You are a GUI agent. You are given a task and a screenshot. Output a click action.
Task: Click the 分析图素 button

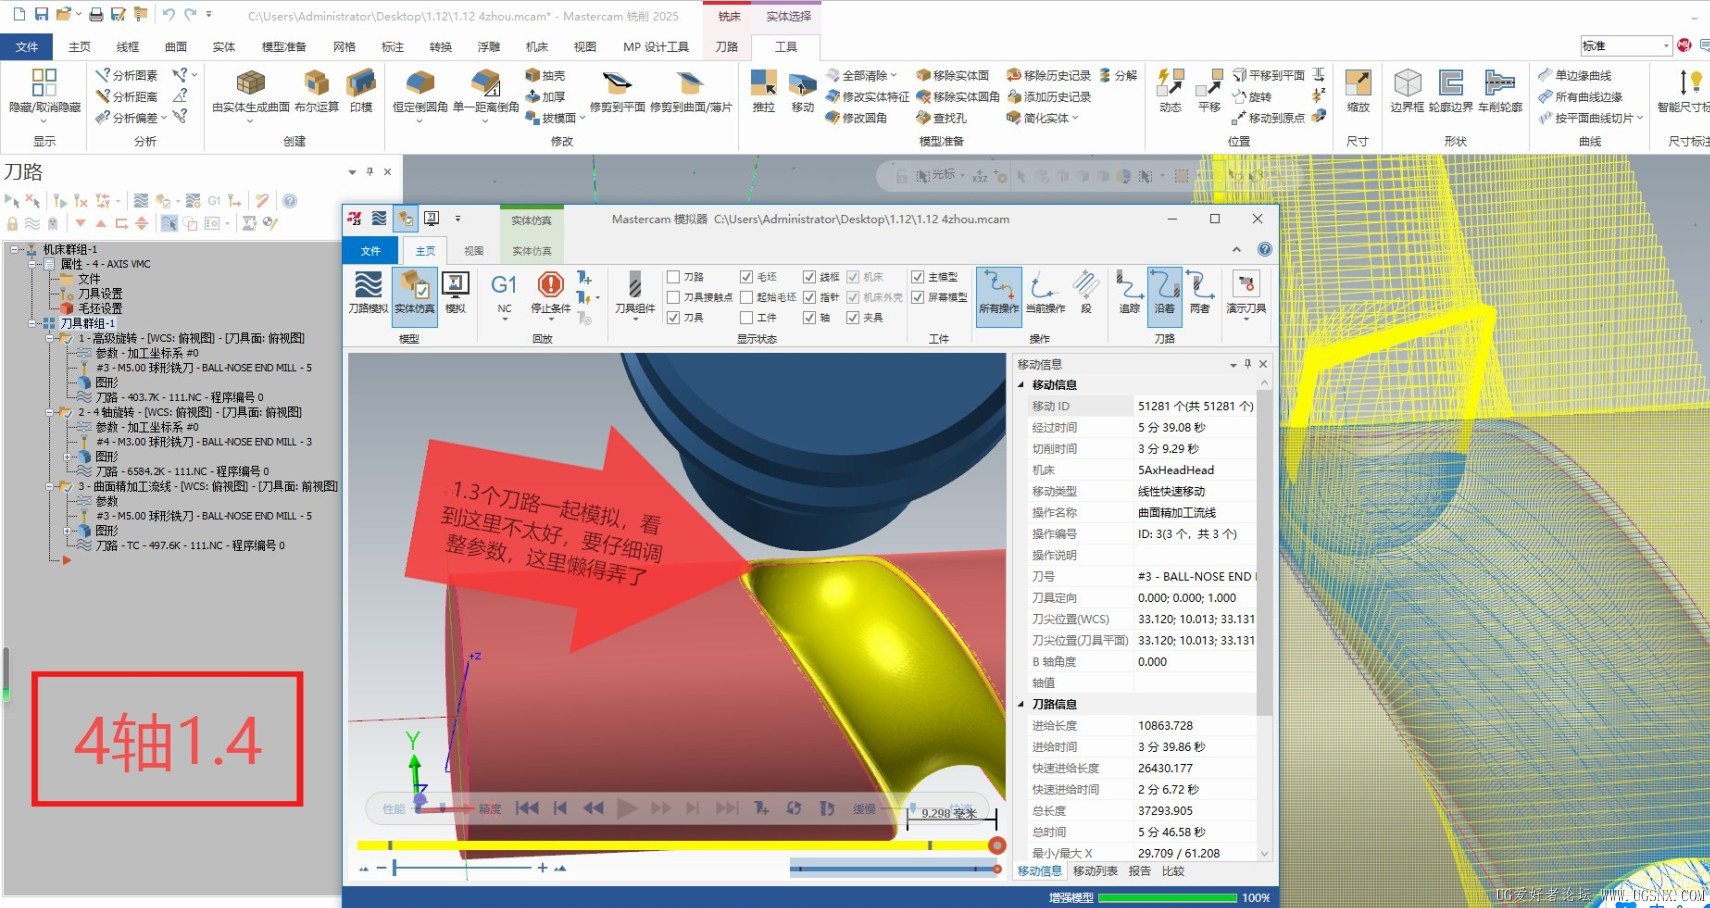click(127, 76)
